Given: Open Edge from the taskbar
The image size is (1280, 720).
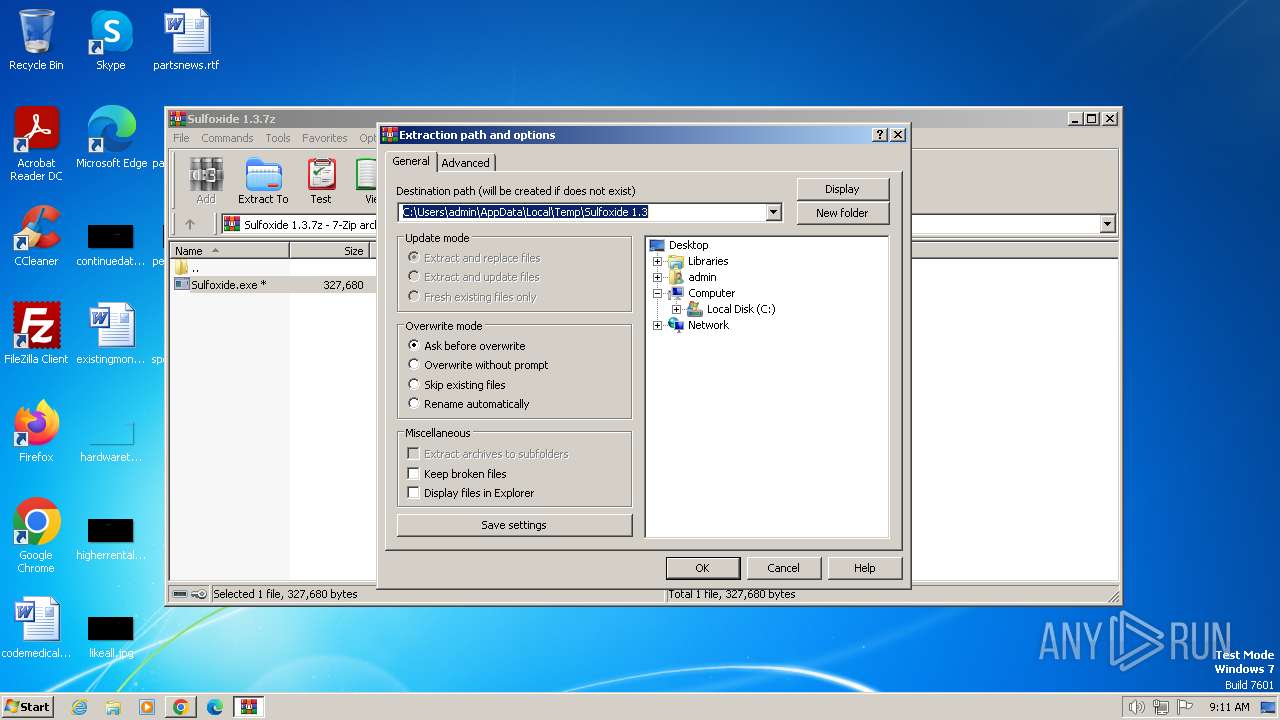Looking at the screenshot, I should click(x=215, y=707).
